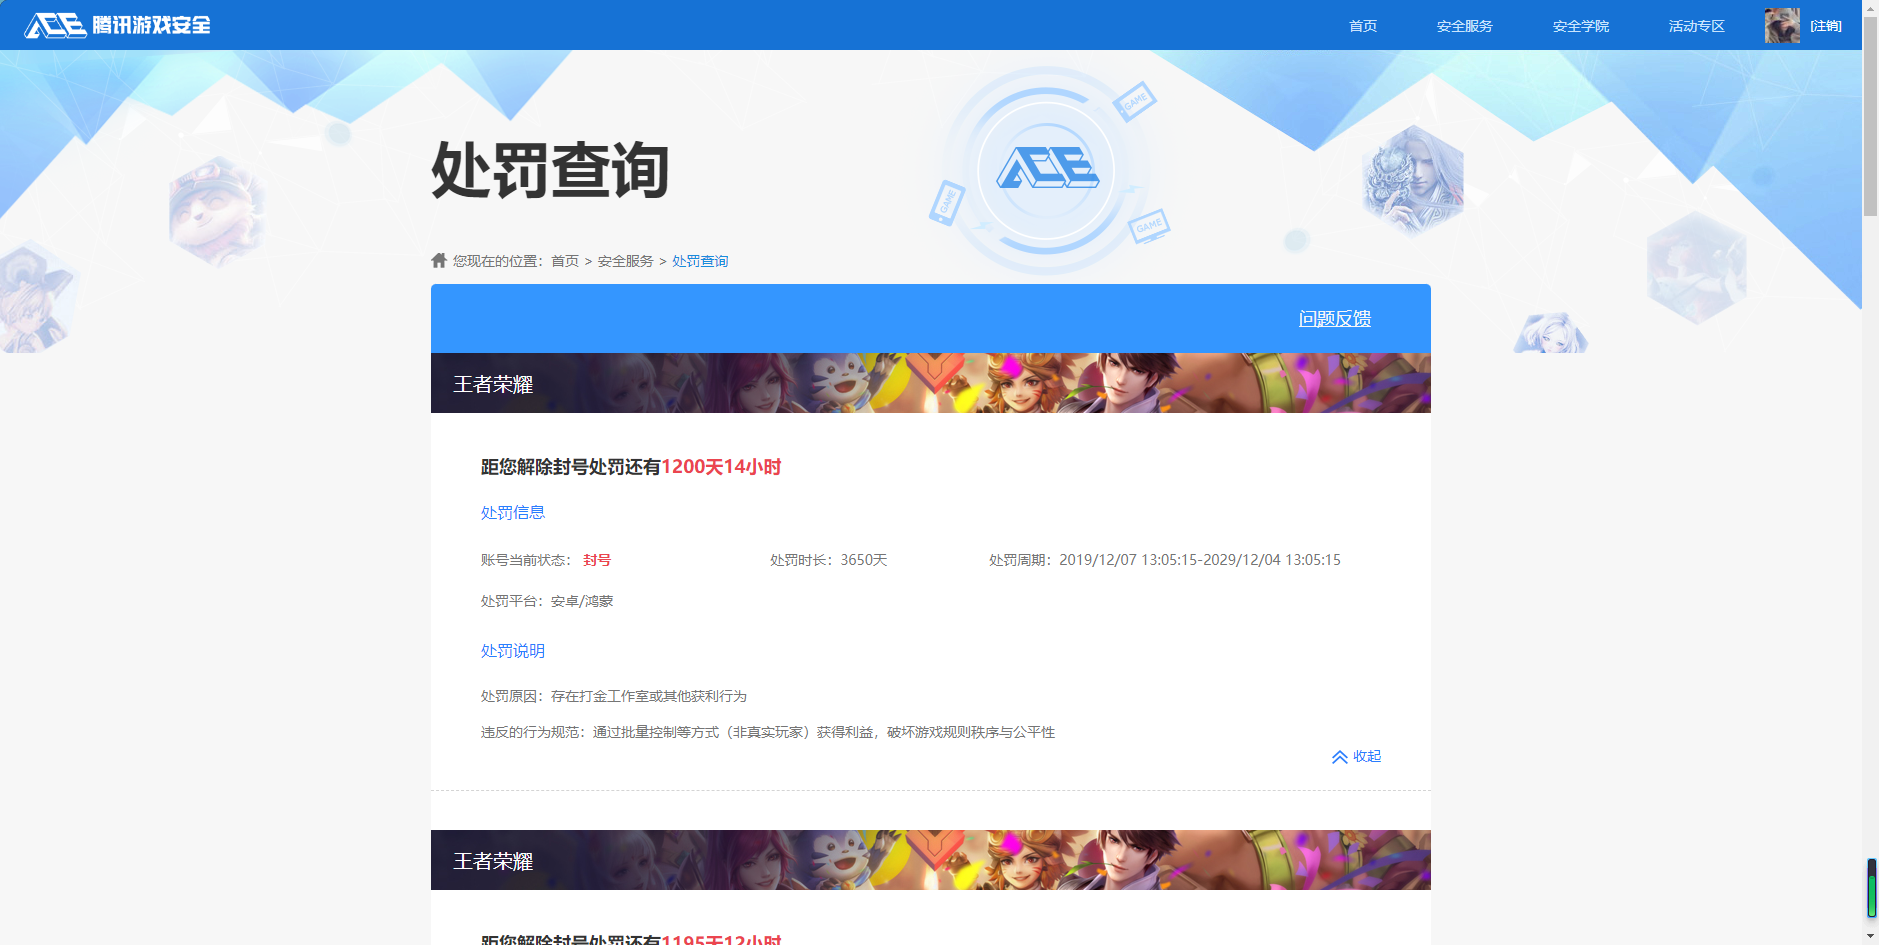The image size is (1879, 945).
Task: Open the 问题反馈 feedback link
Action: click(x=1335, y=319)
